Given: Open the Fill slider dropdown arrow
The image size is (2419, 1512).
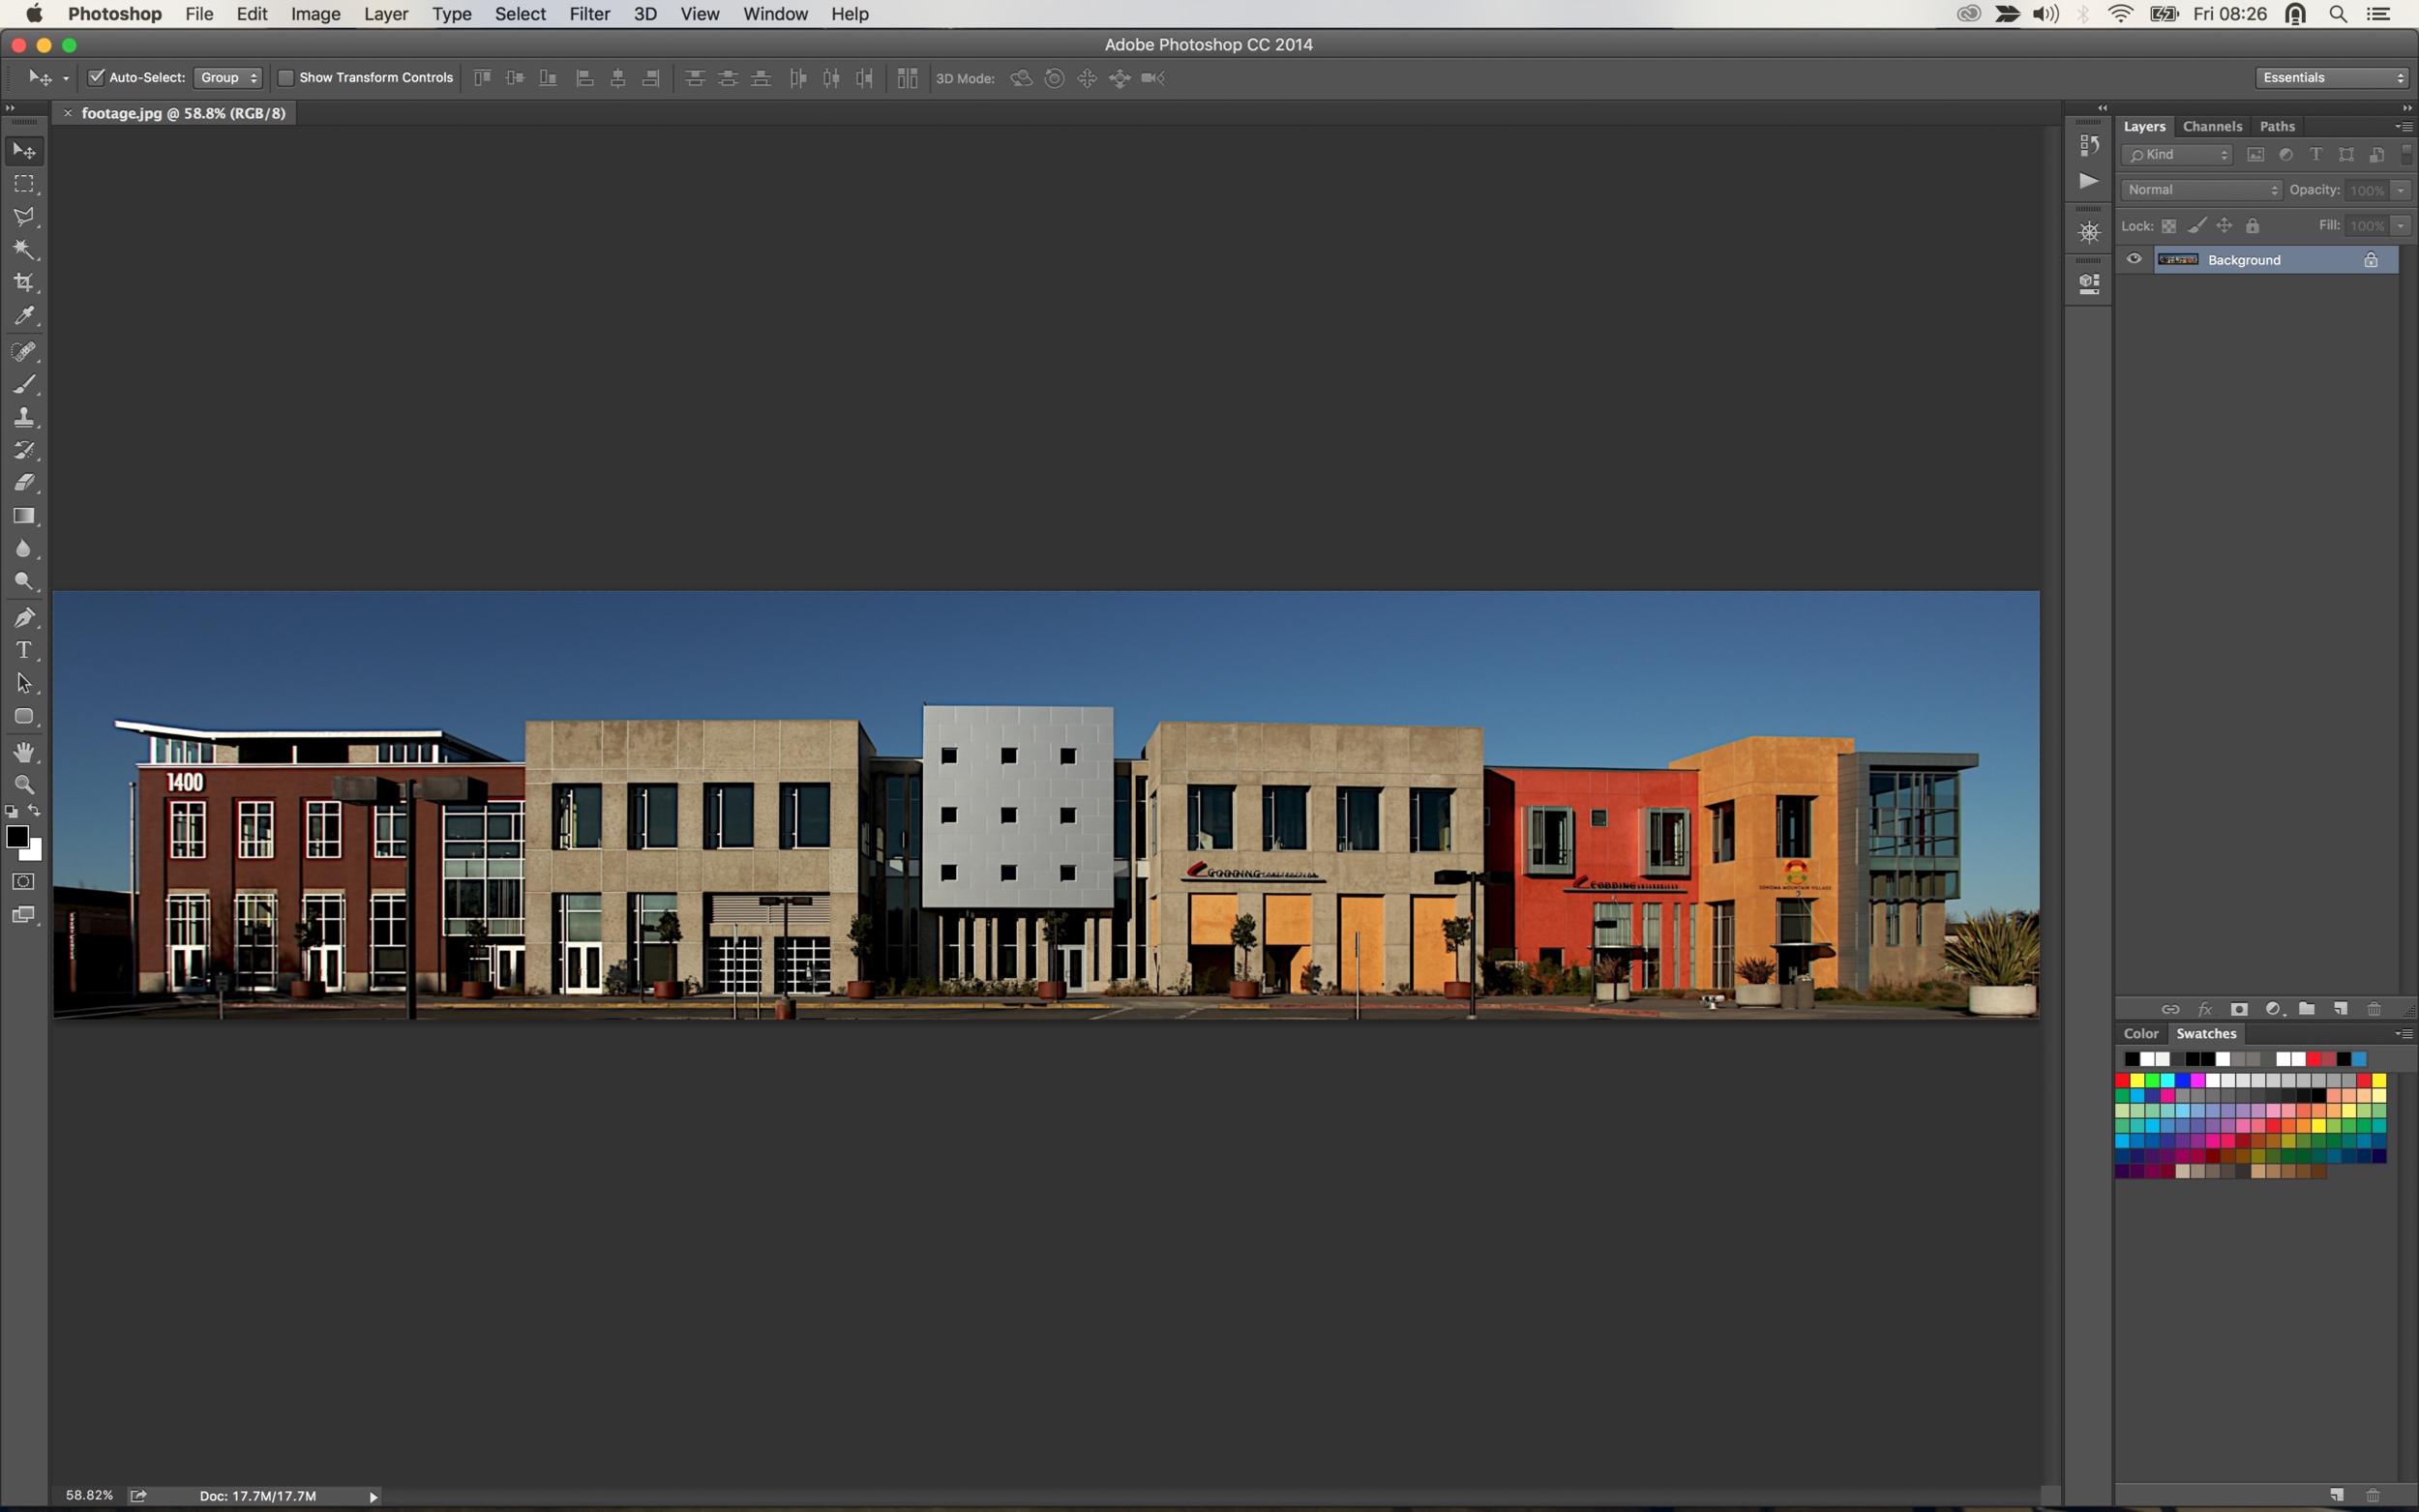Looking at the screenshot, I should tap(2400, 226).
